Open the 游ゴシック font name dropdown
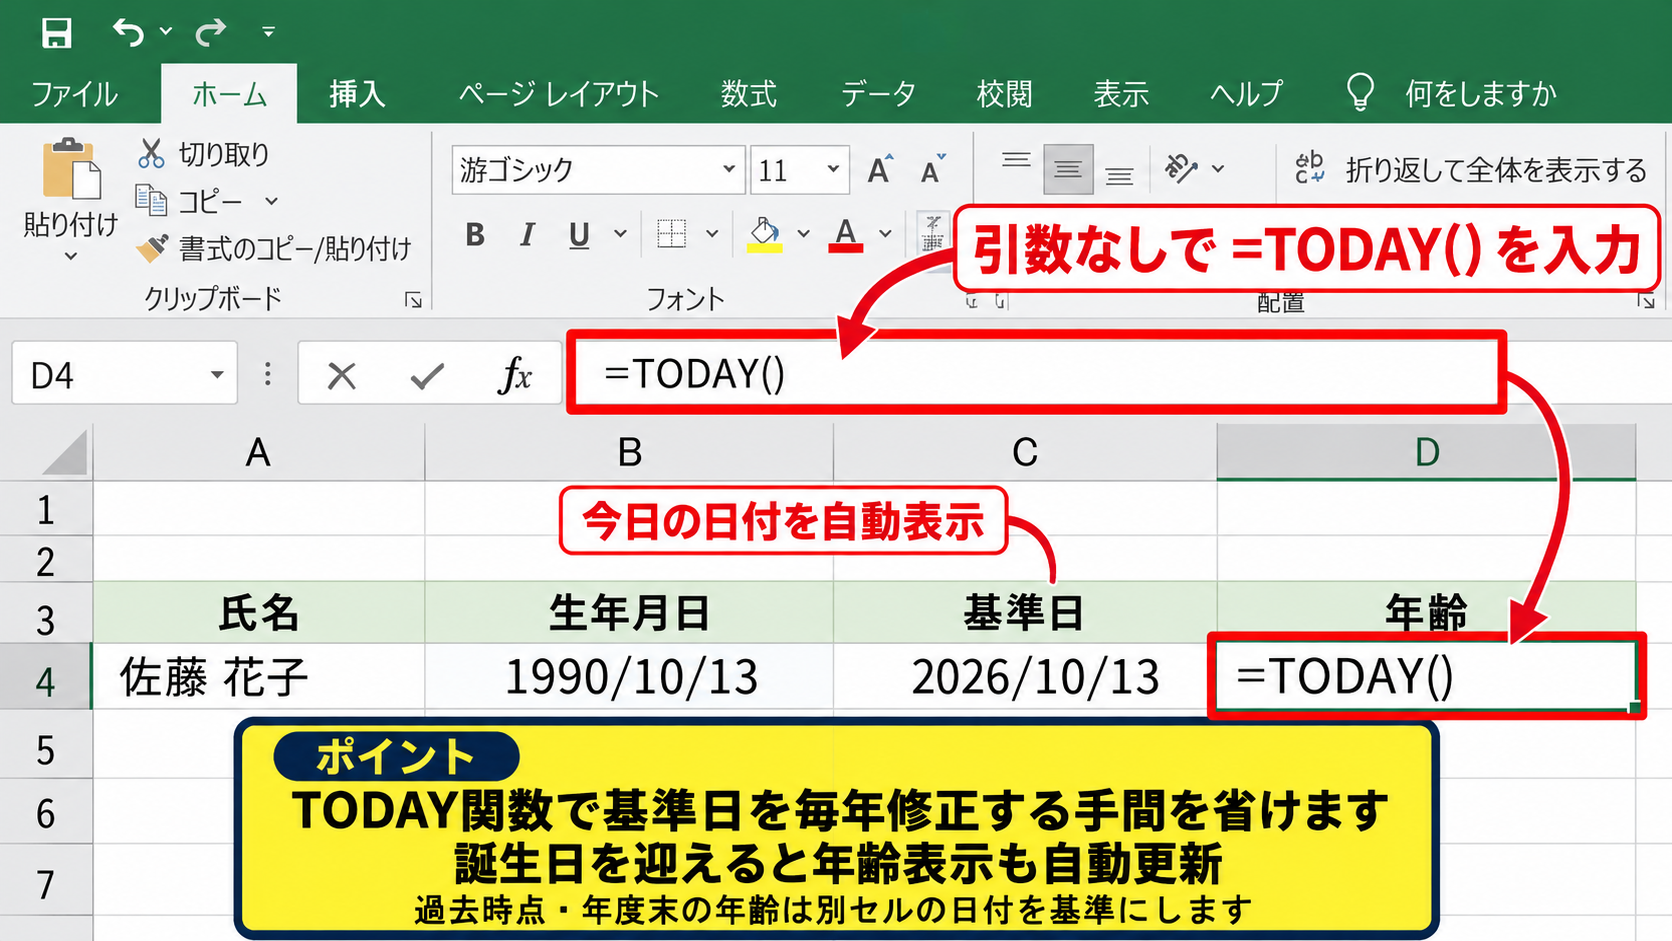The height and width of the screenshot is (941, 1672). (729, 169)
